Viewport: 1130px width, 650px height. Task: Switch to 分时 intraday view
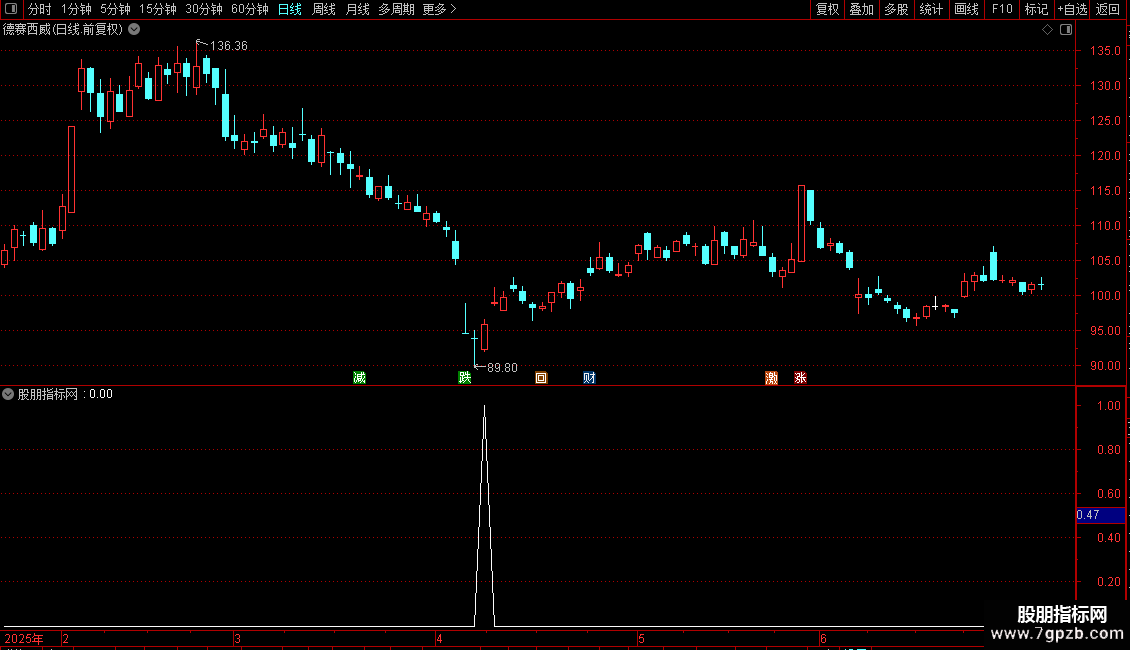coord(40,9)
